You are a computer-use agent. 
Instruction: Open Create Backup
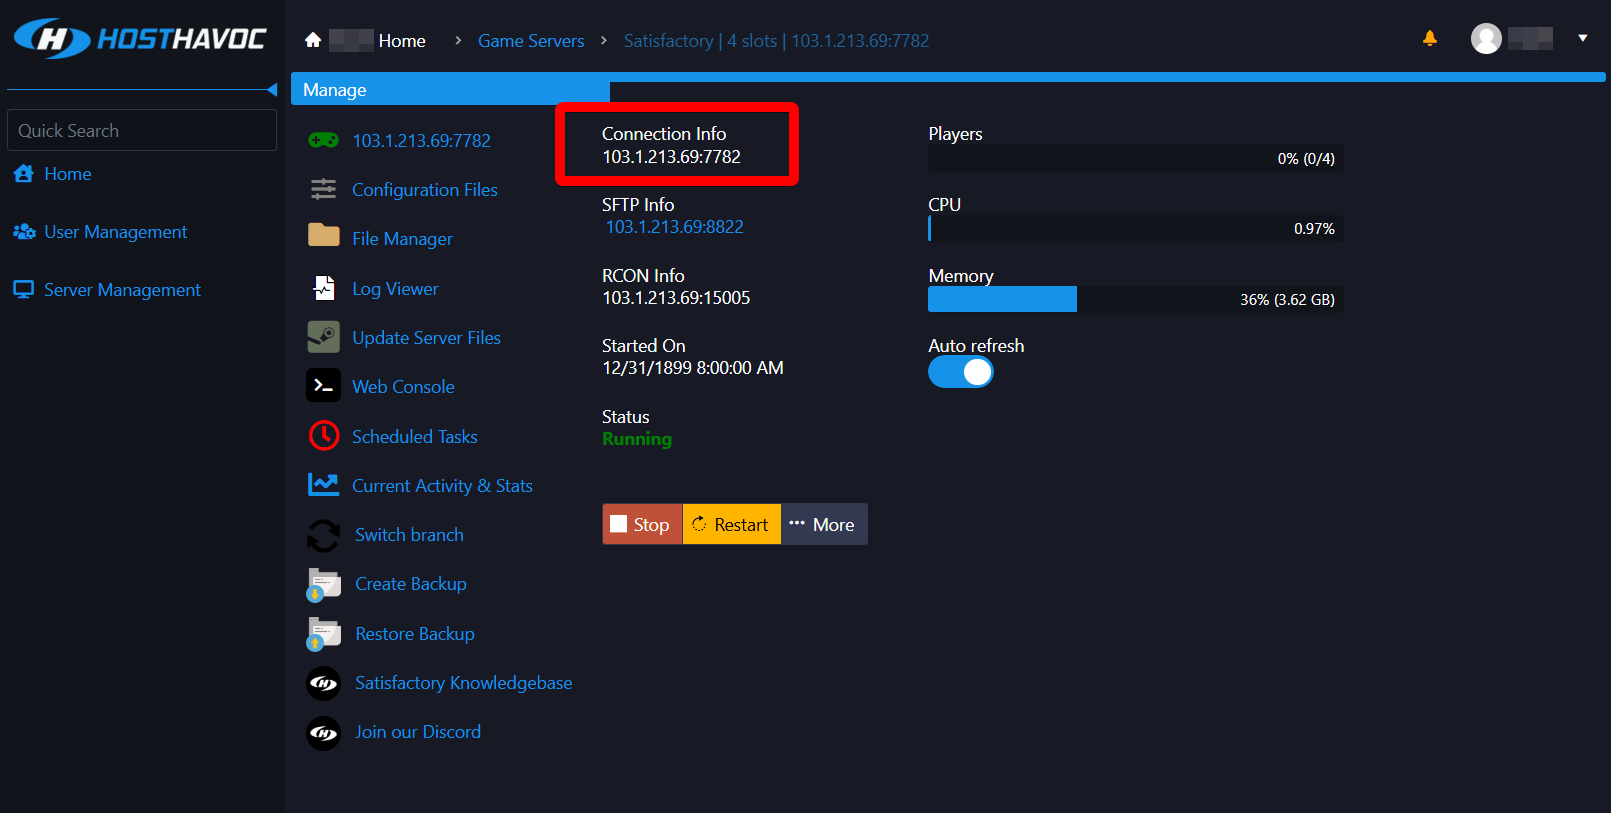pyautogui.click(x=410, y=584)
